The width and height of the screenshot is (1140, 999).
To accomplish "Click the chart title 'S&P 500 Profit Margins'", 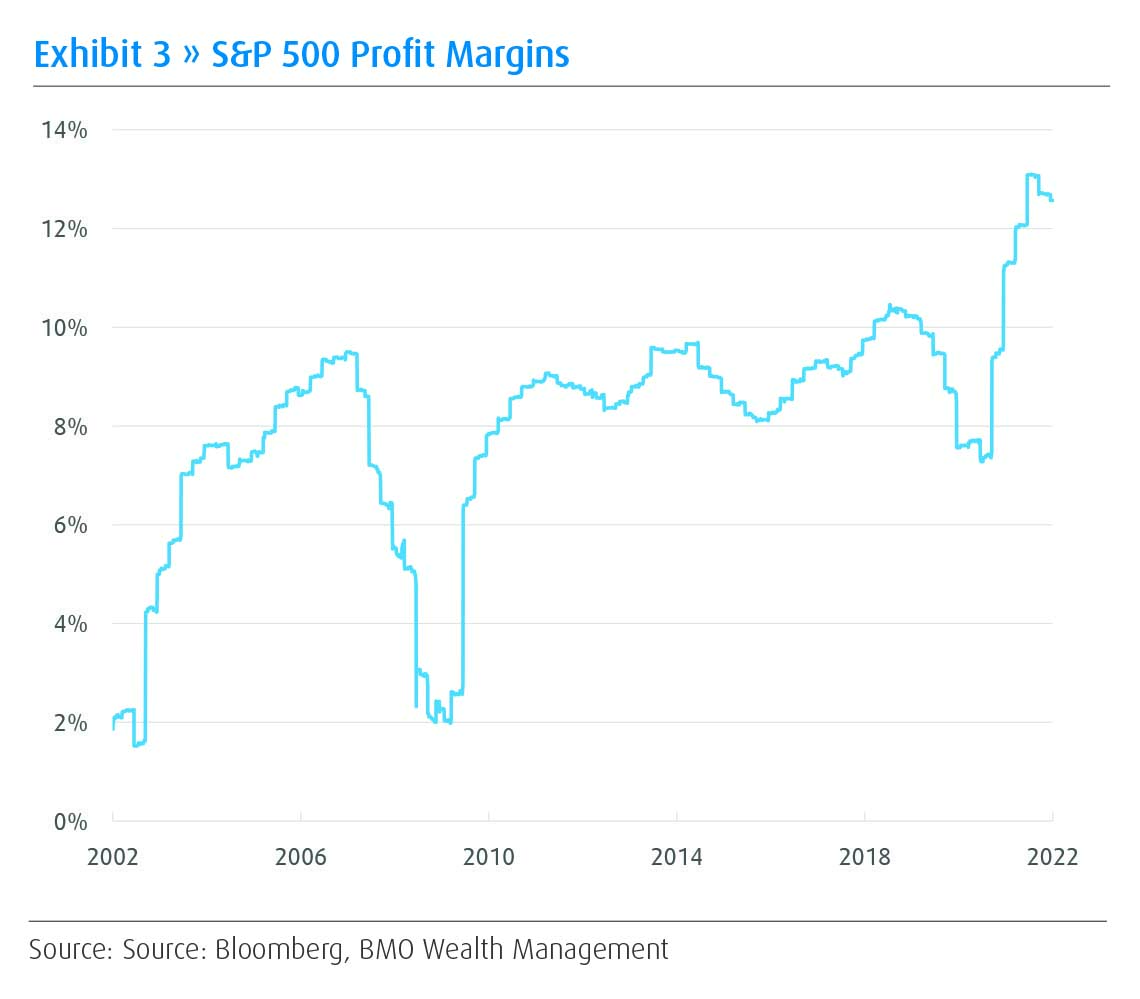I will coord(390,54).
